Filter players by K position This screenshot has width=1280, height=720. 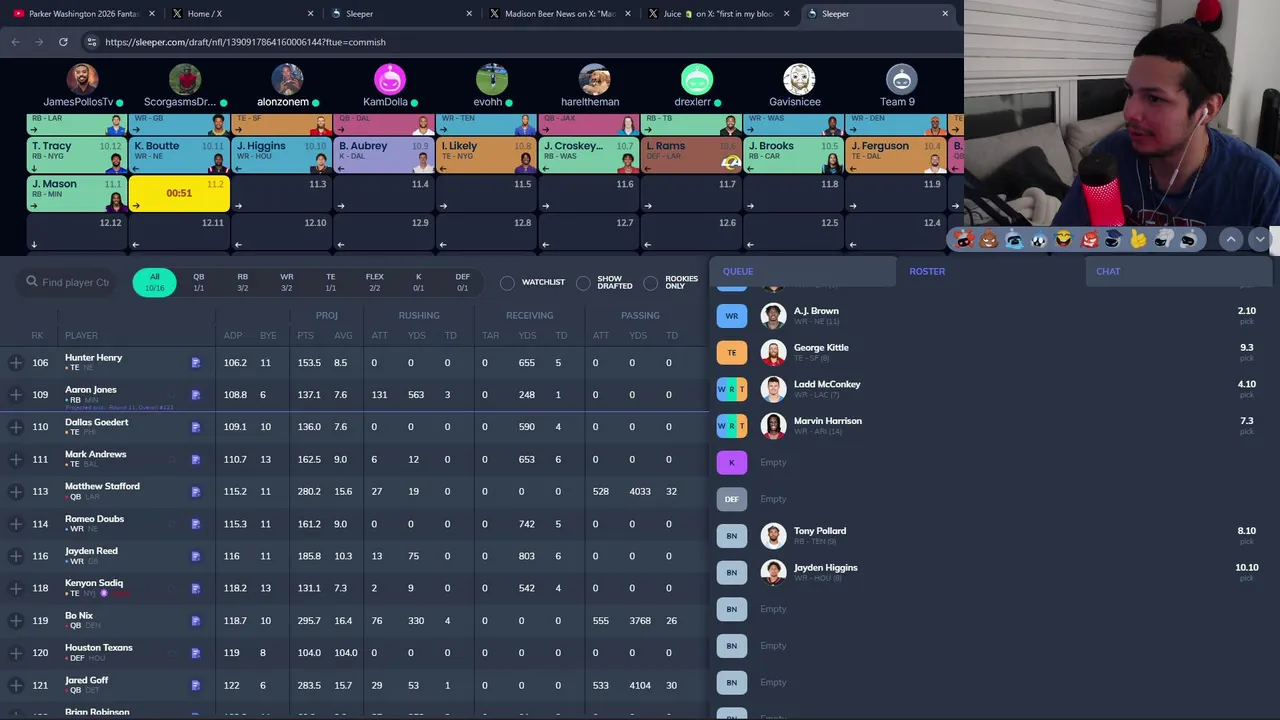click(418, 282)
